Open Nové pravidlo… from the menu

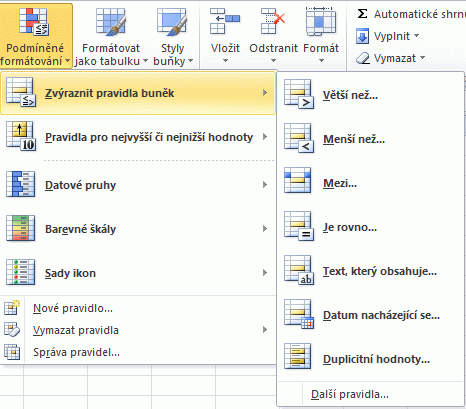(x=138, y=308)
